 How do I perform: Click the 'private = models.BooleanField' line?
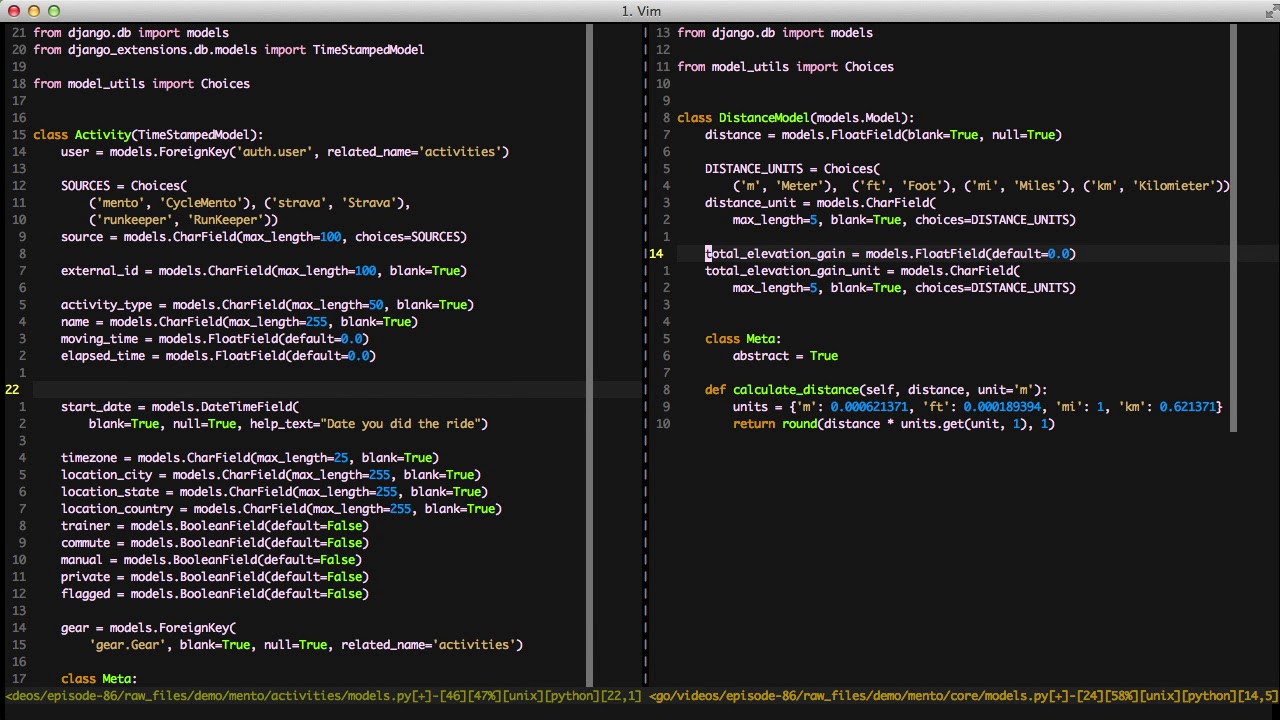point(215,576)
